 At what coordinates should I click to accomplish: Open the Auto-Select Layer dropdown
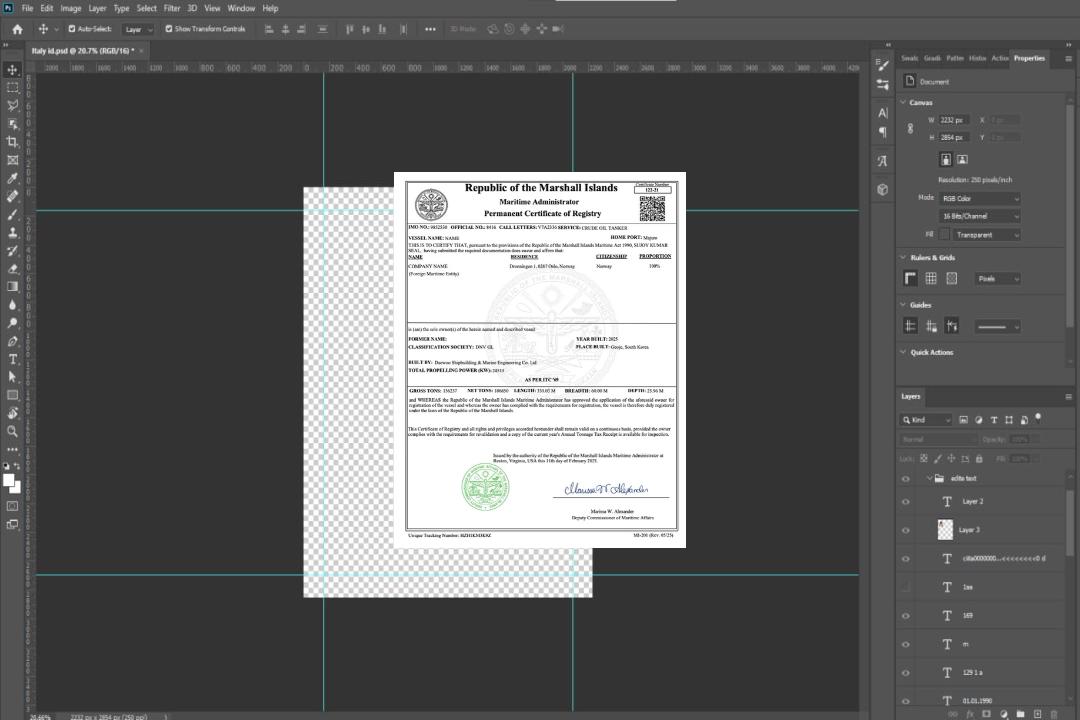coord(138,30)
